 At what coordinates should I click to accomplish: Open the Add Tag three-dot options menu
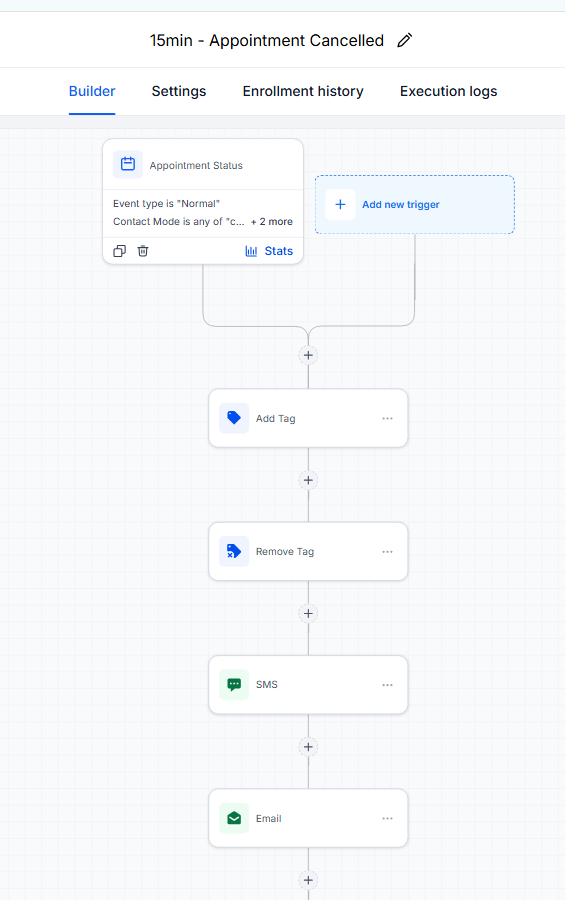pyautogui.click(x=388, y=418)
